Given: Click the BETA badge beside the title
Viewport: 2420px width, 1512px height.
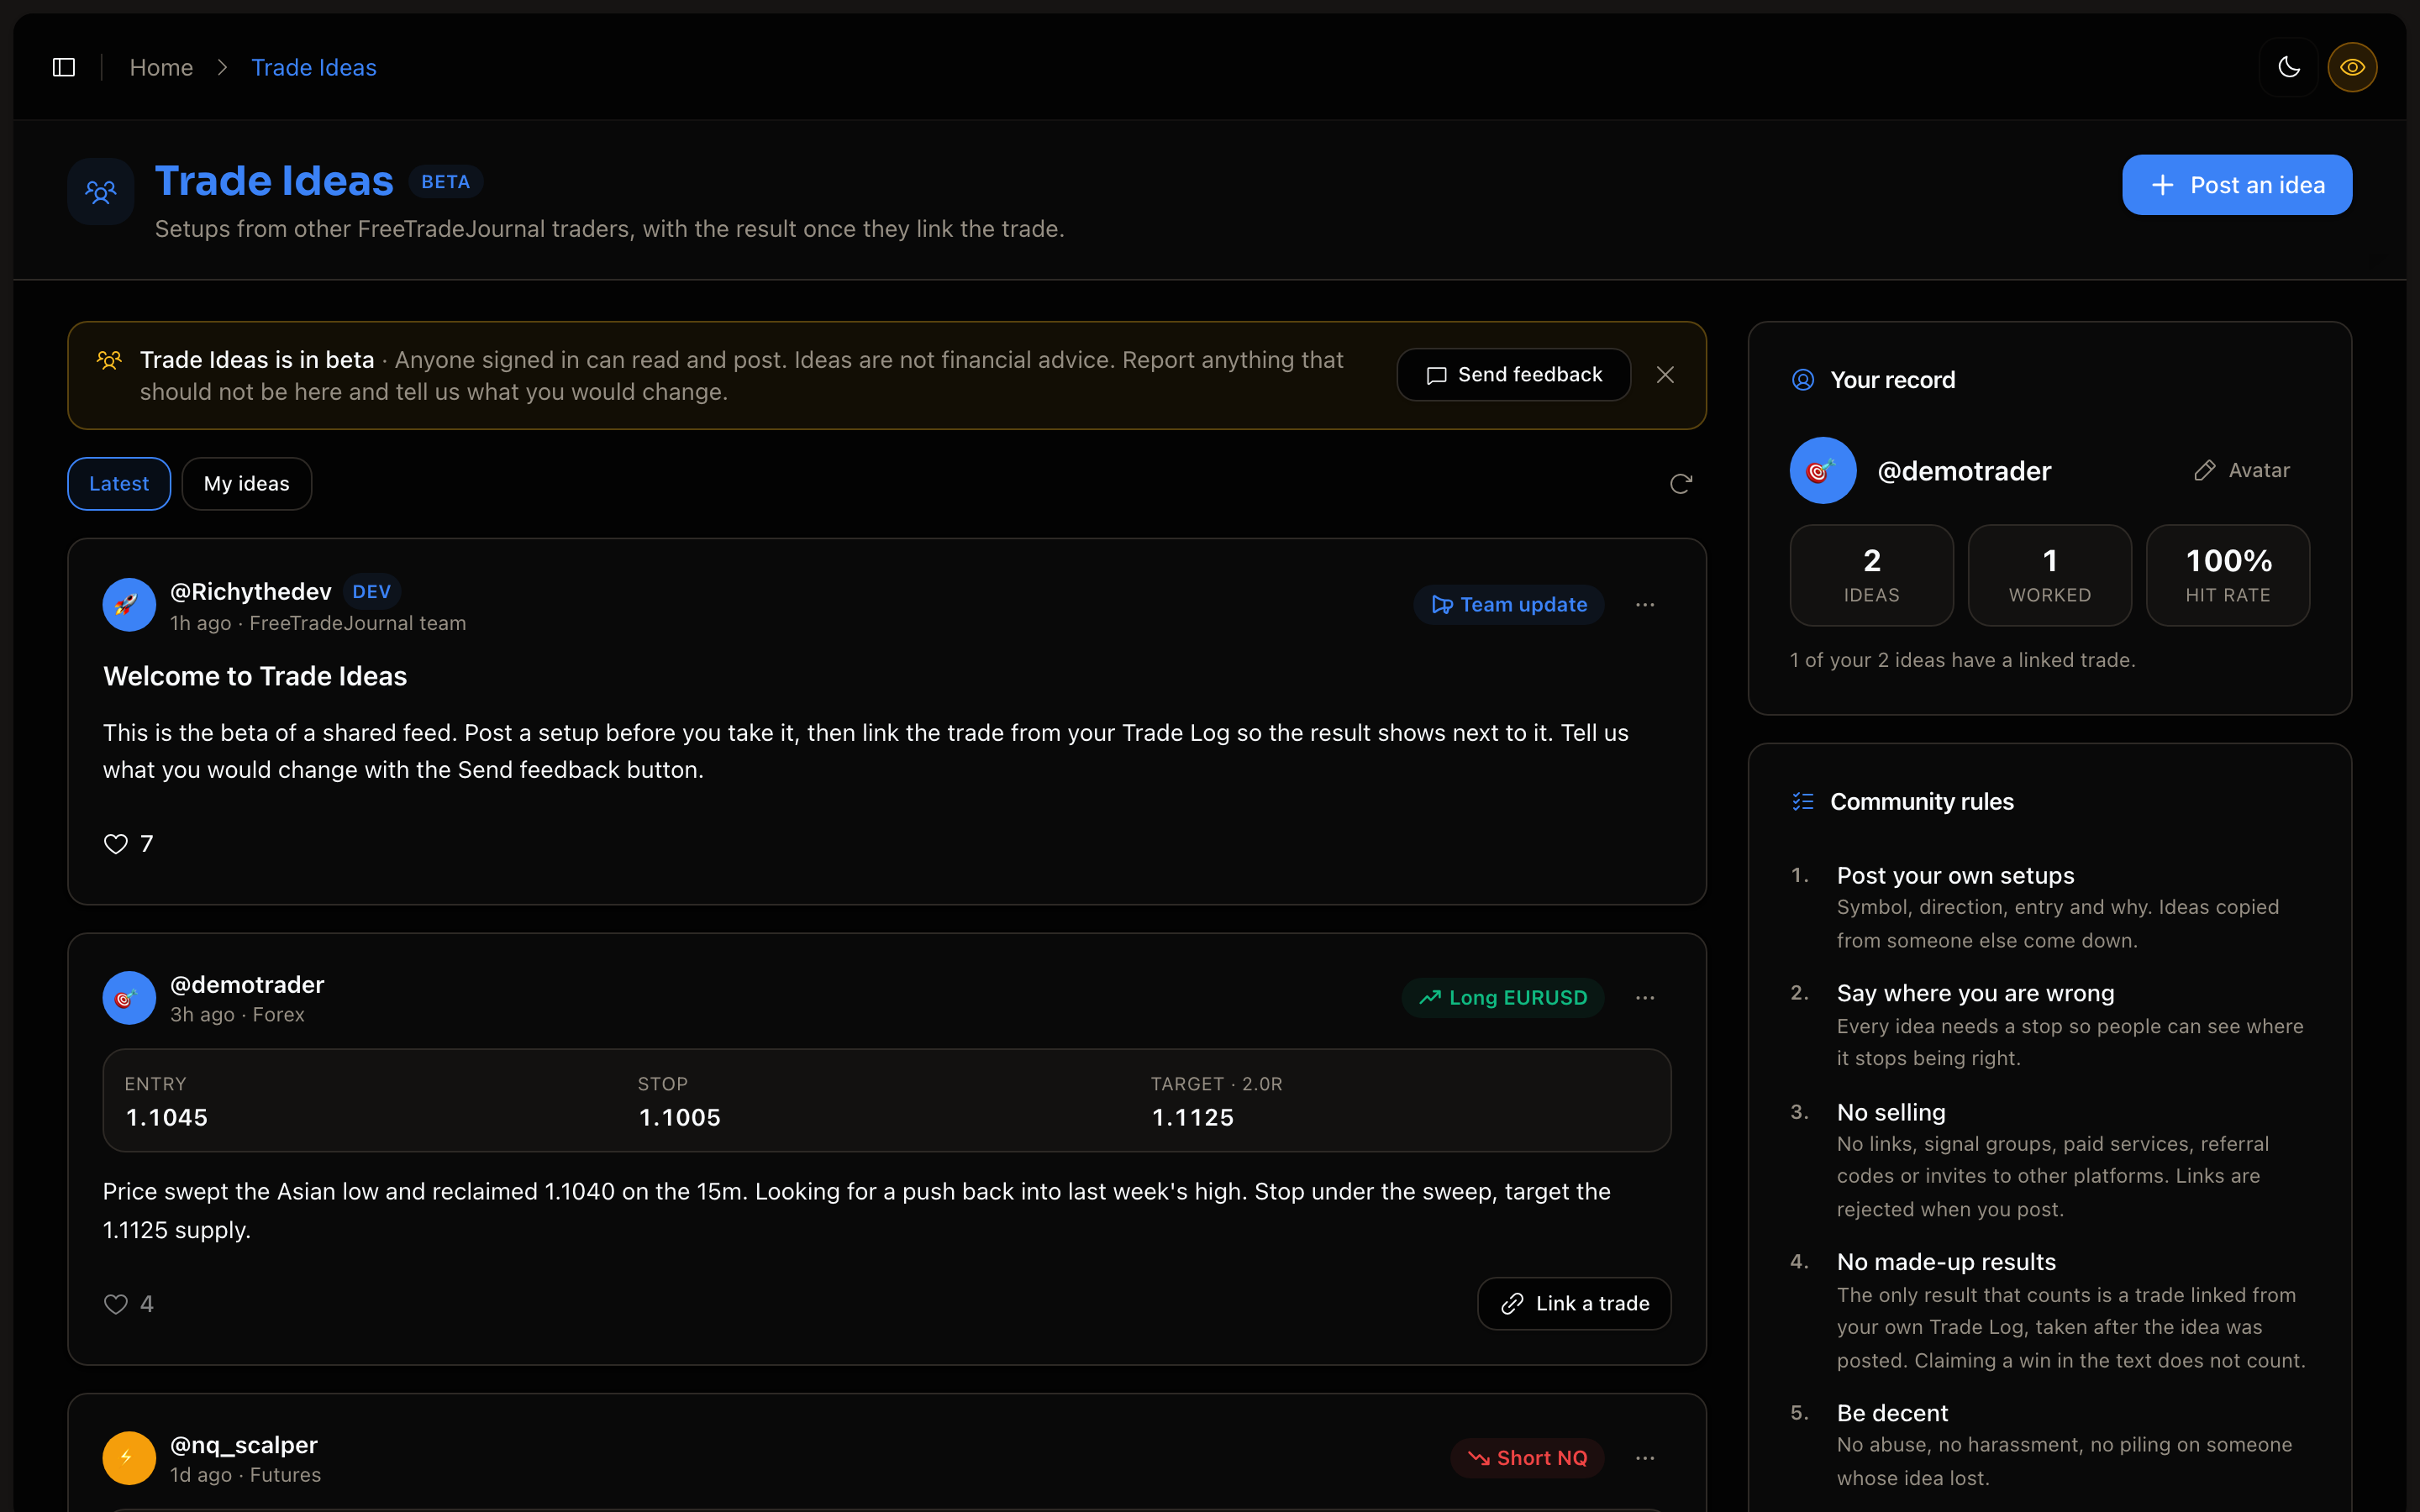Looking at the screenshot, I should pyautogui.click(x=446, y=182).
